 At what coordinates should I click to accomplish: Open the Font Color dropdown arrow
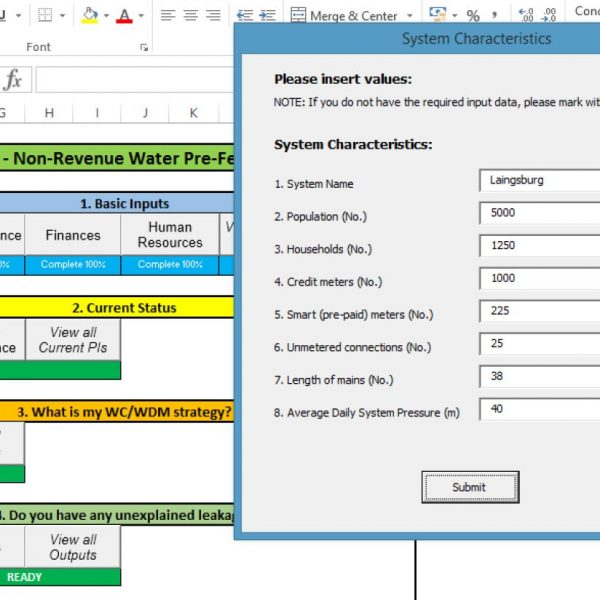point(141,16)
